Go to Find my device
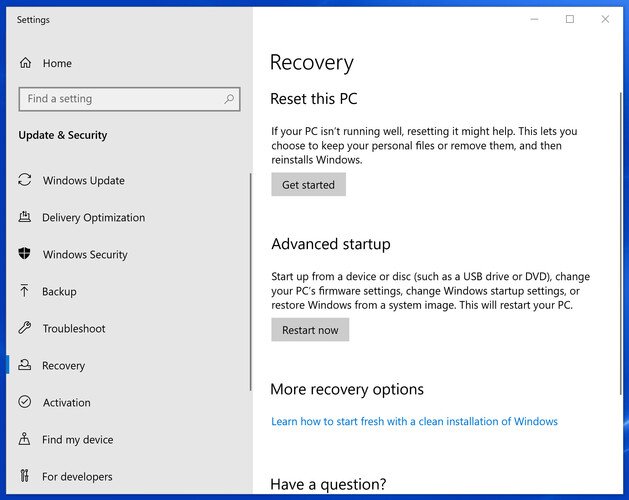The image size is (629, 500). point(77,440)
